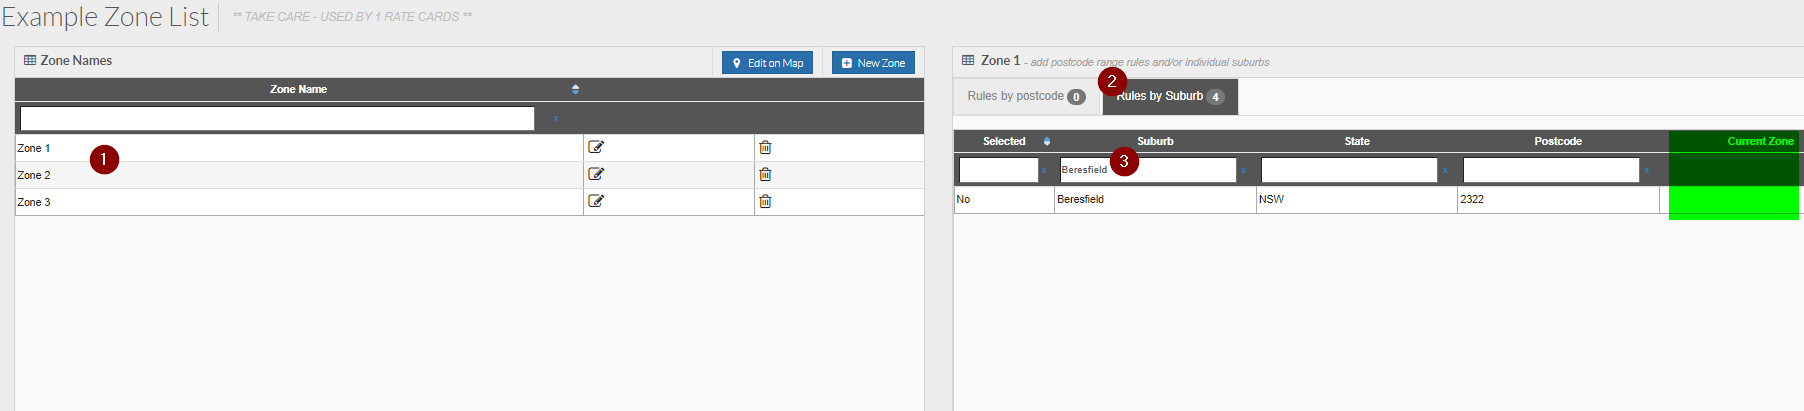The image size is (1804, 411).
Task: Clear the Suburb filter x
Action: 1243,171
